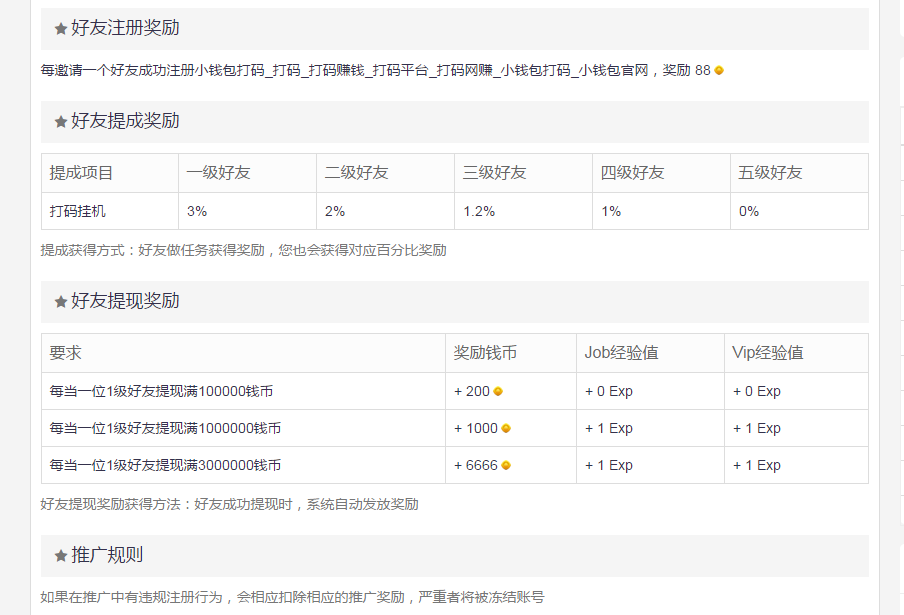904x615 pixels.
Task: Click the star icon beside 好友提成奖励
Action: click(61, 122)
